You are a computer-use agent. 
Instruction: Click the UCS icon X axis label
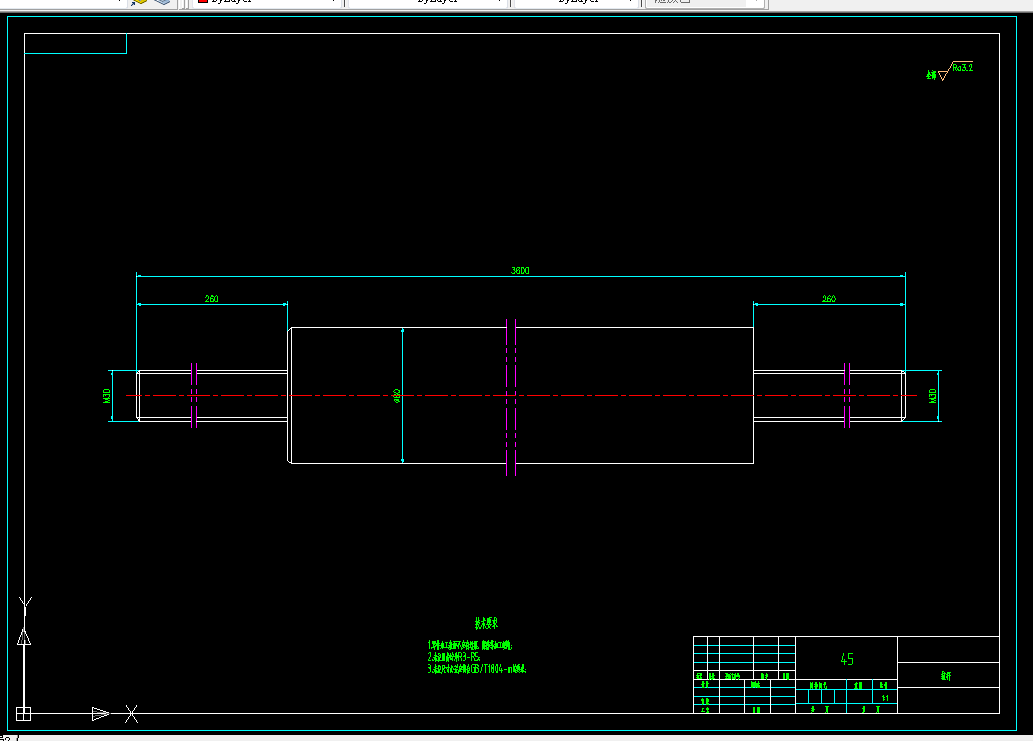click(x=132, y=714)
